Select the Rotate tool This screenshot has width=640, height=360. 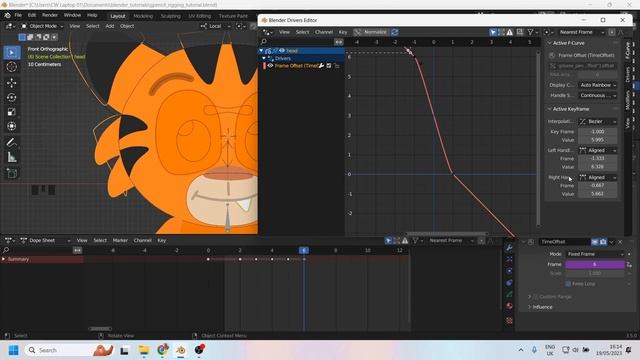tap(11, 97)
